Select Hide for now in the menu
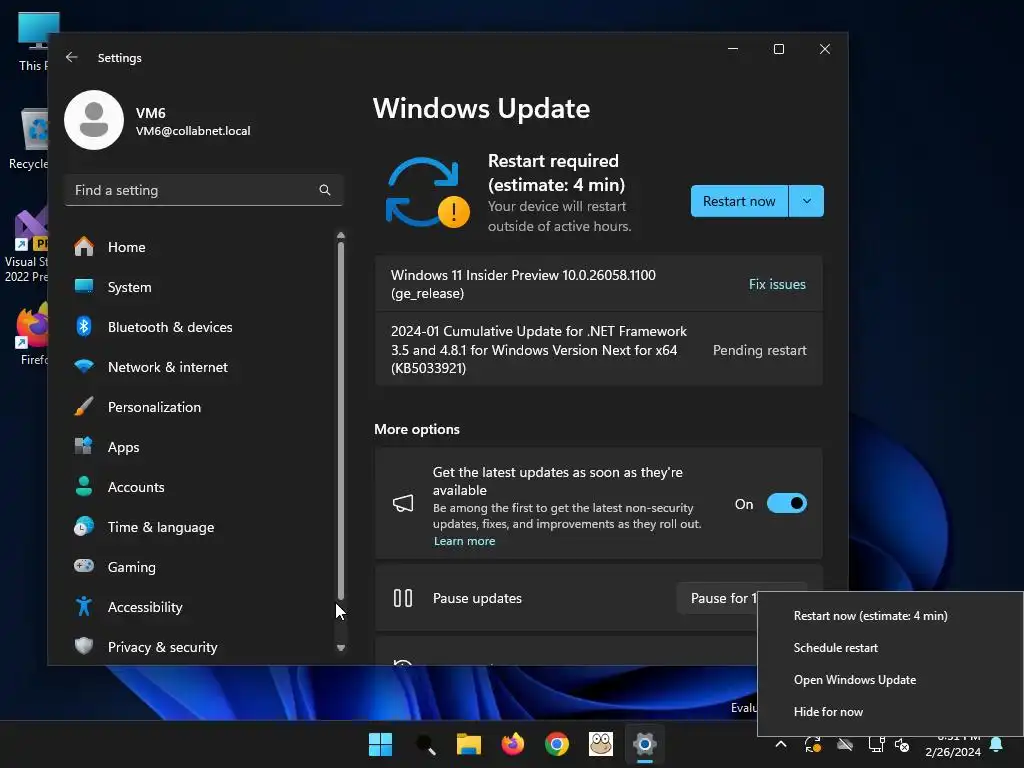The height and width of the screenshot is (768, 1024). pos(828,712)
